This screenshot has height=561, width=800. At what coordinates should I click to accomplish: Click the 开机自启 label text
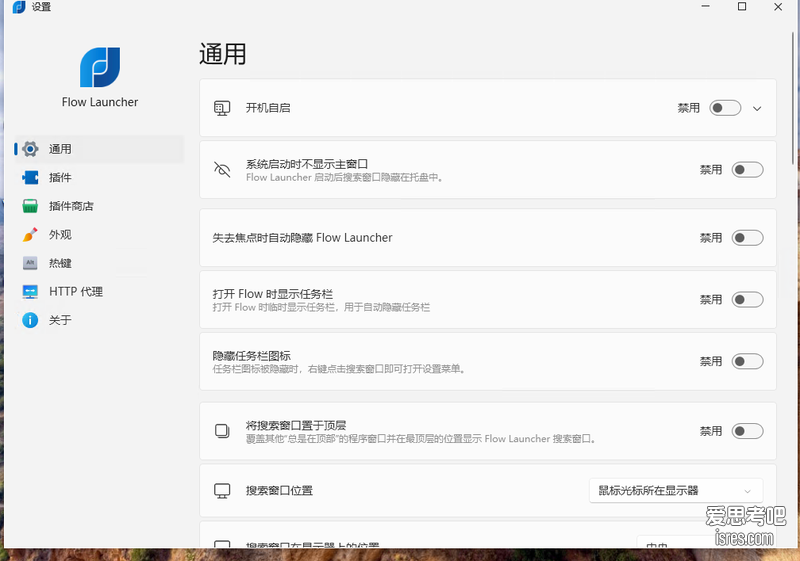[268, 108]
